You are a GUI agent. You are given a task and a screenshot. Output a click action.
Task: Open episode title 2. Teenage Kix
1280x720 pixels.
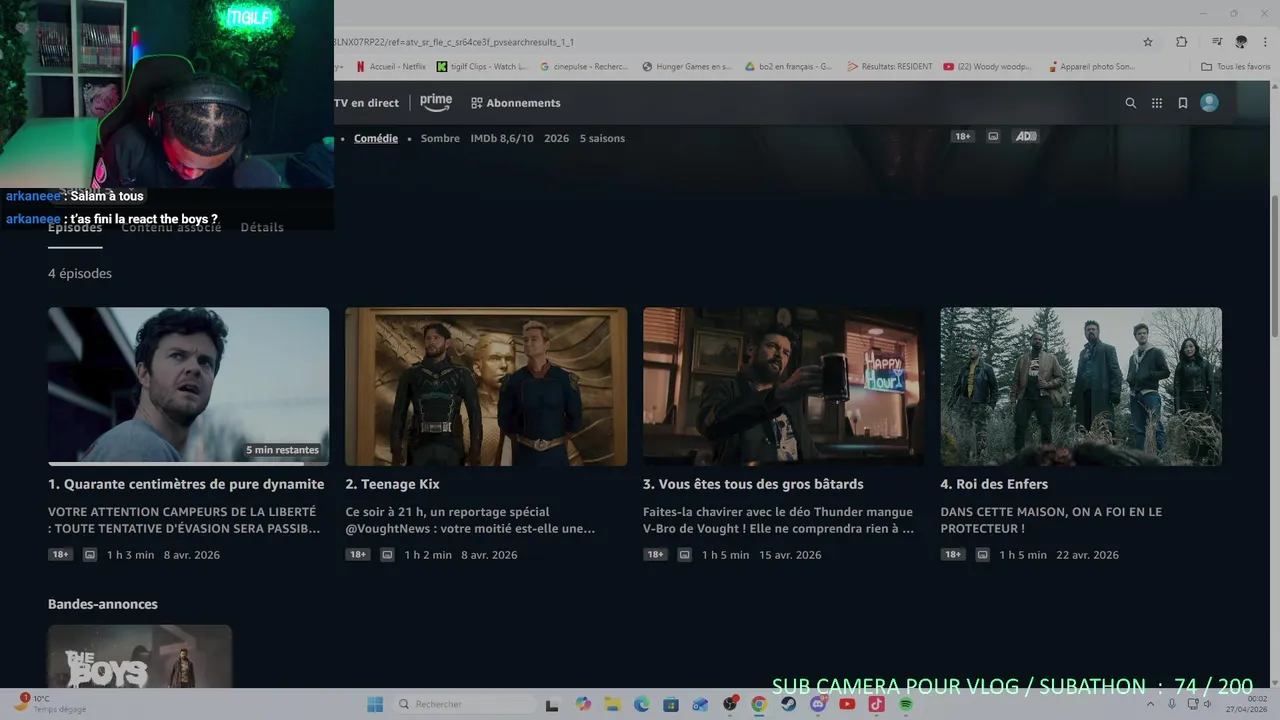393,484
